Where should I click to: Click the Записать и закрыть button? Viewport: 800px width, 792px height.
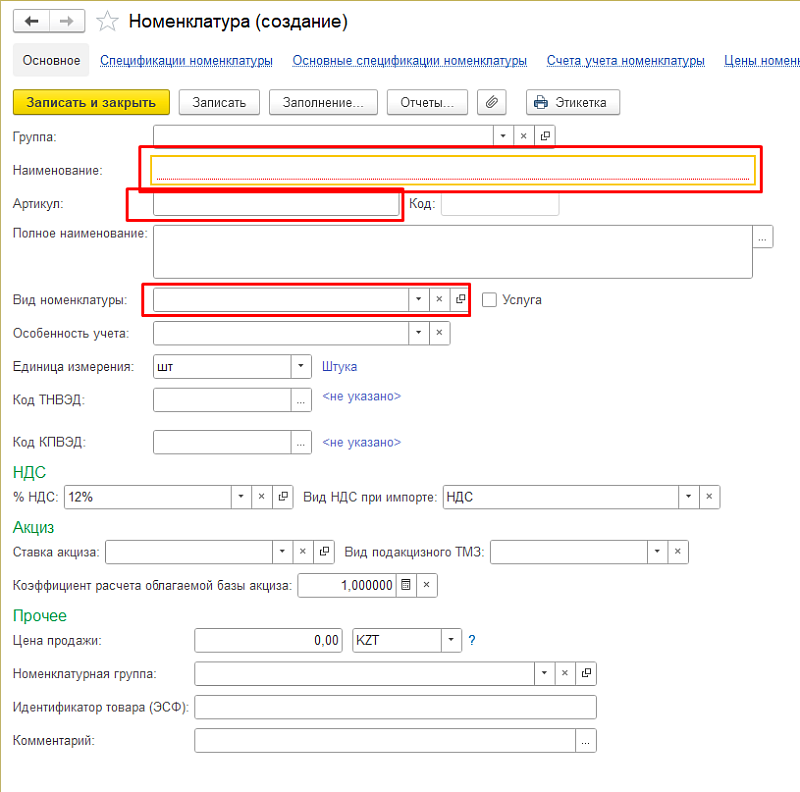[91, 102]
